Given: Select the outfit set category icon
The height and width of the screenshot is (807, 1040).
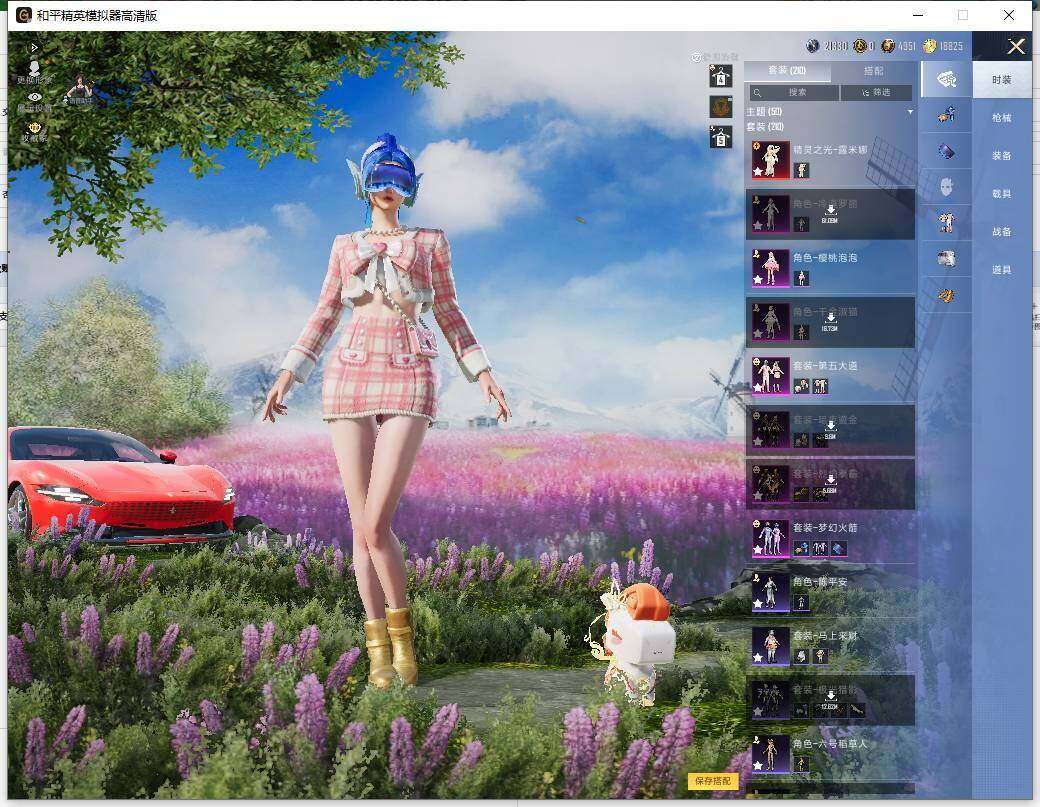Looking at the screenshot, I should 946,80.
